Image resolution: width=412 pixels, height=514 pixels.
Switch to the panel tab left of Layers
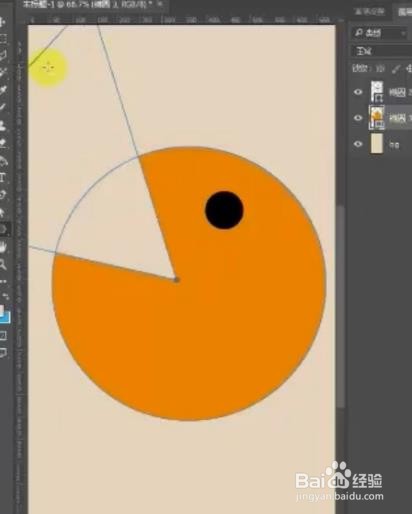[x=370, y=12]
